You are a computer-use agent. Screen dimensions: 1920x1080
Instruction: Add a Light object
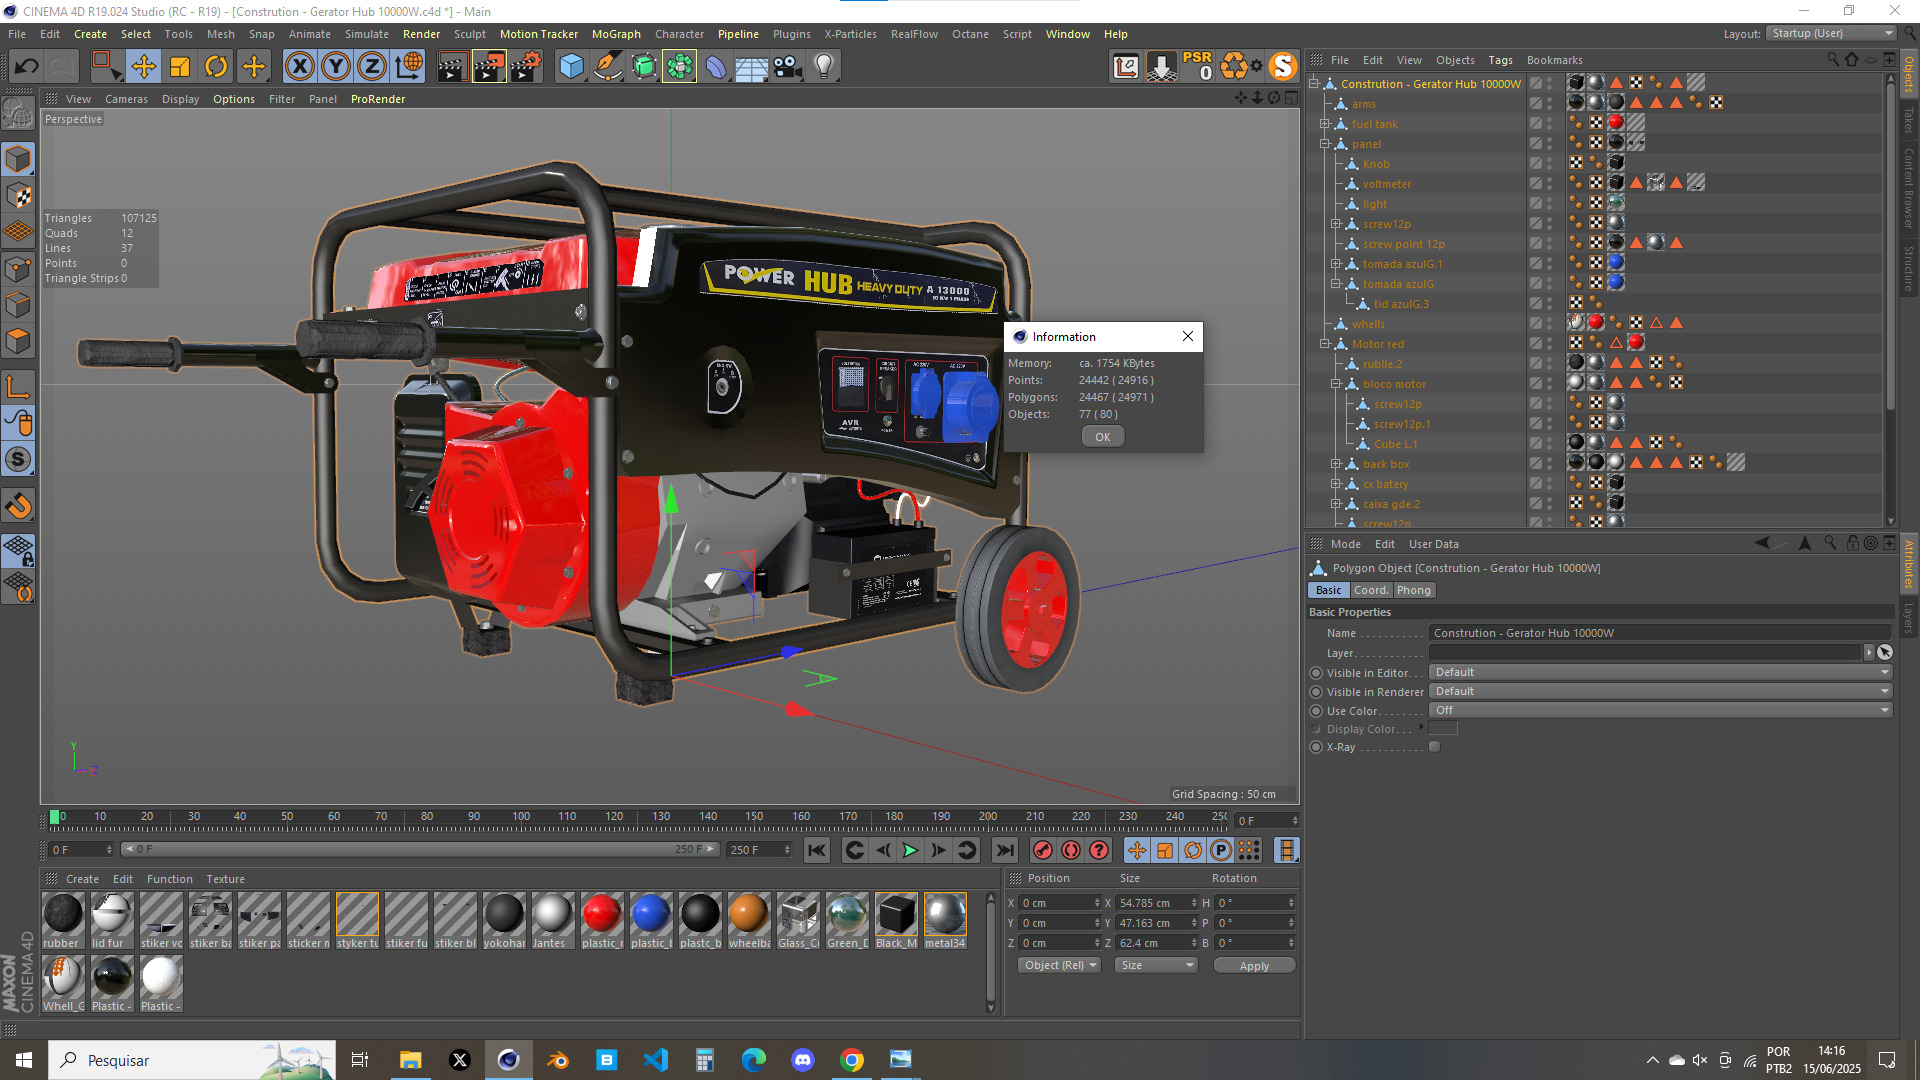click(x=824, y=67)
